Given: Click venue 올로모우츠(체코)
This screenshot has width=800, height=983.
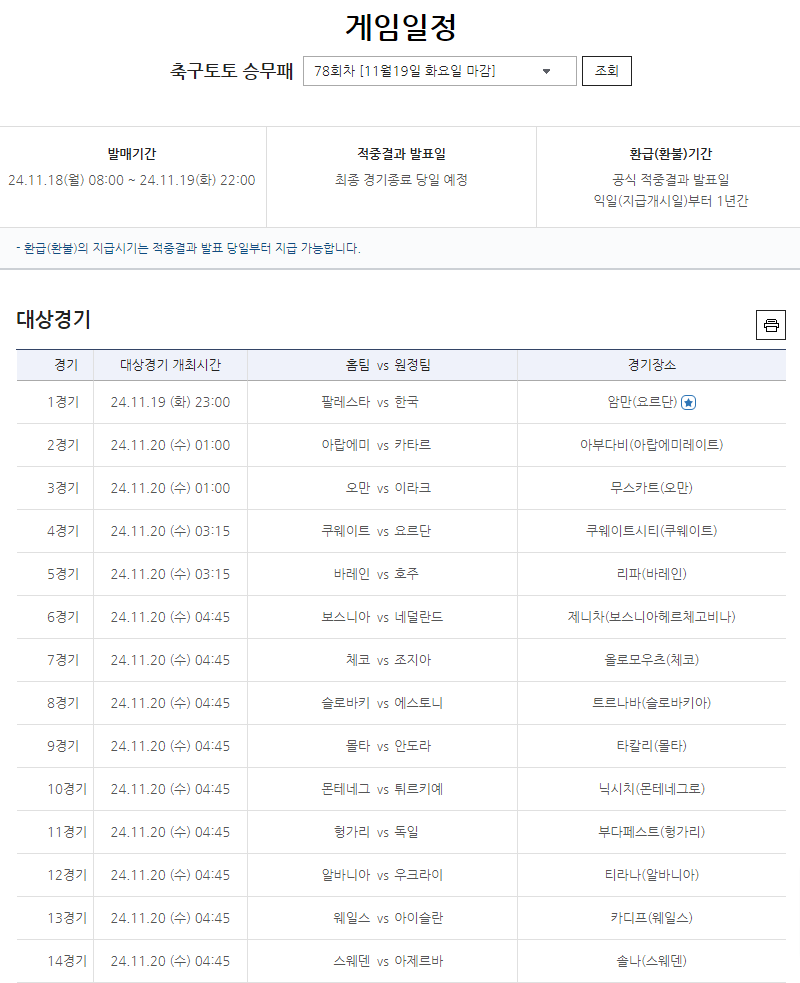Looking at the screenshot, I should pos(651,660).
